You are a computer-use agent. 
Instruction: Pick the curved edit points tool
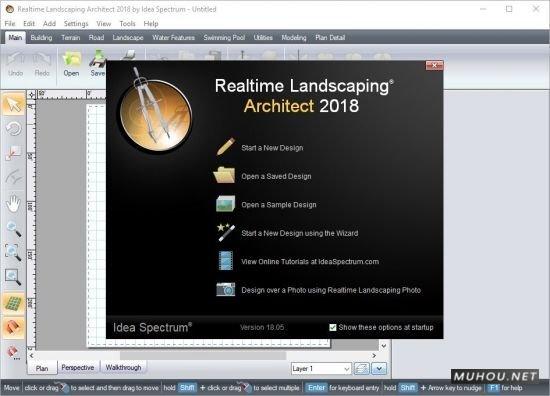pos(13,177)
